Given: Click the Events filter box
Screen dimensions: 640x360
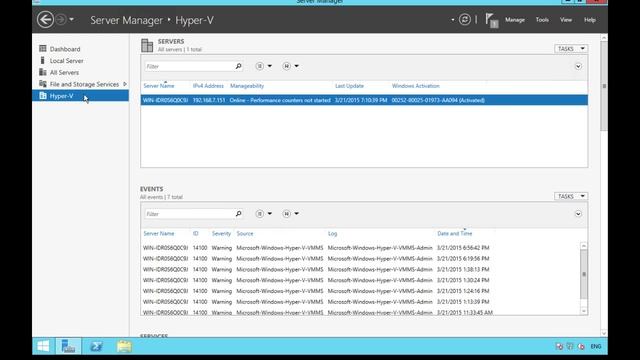Looking at the screenshot, I should point(189,214).
